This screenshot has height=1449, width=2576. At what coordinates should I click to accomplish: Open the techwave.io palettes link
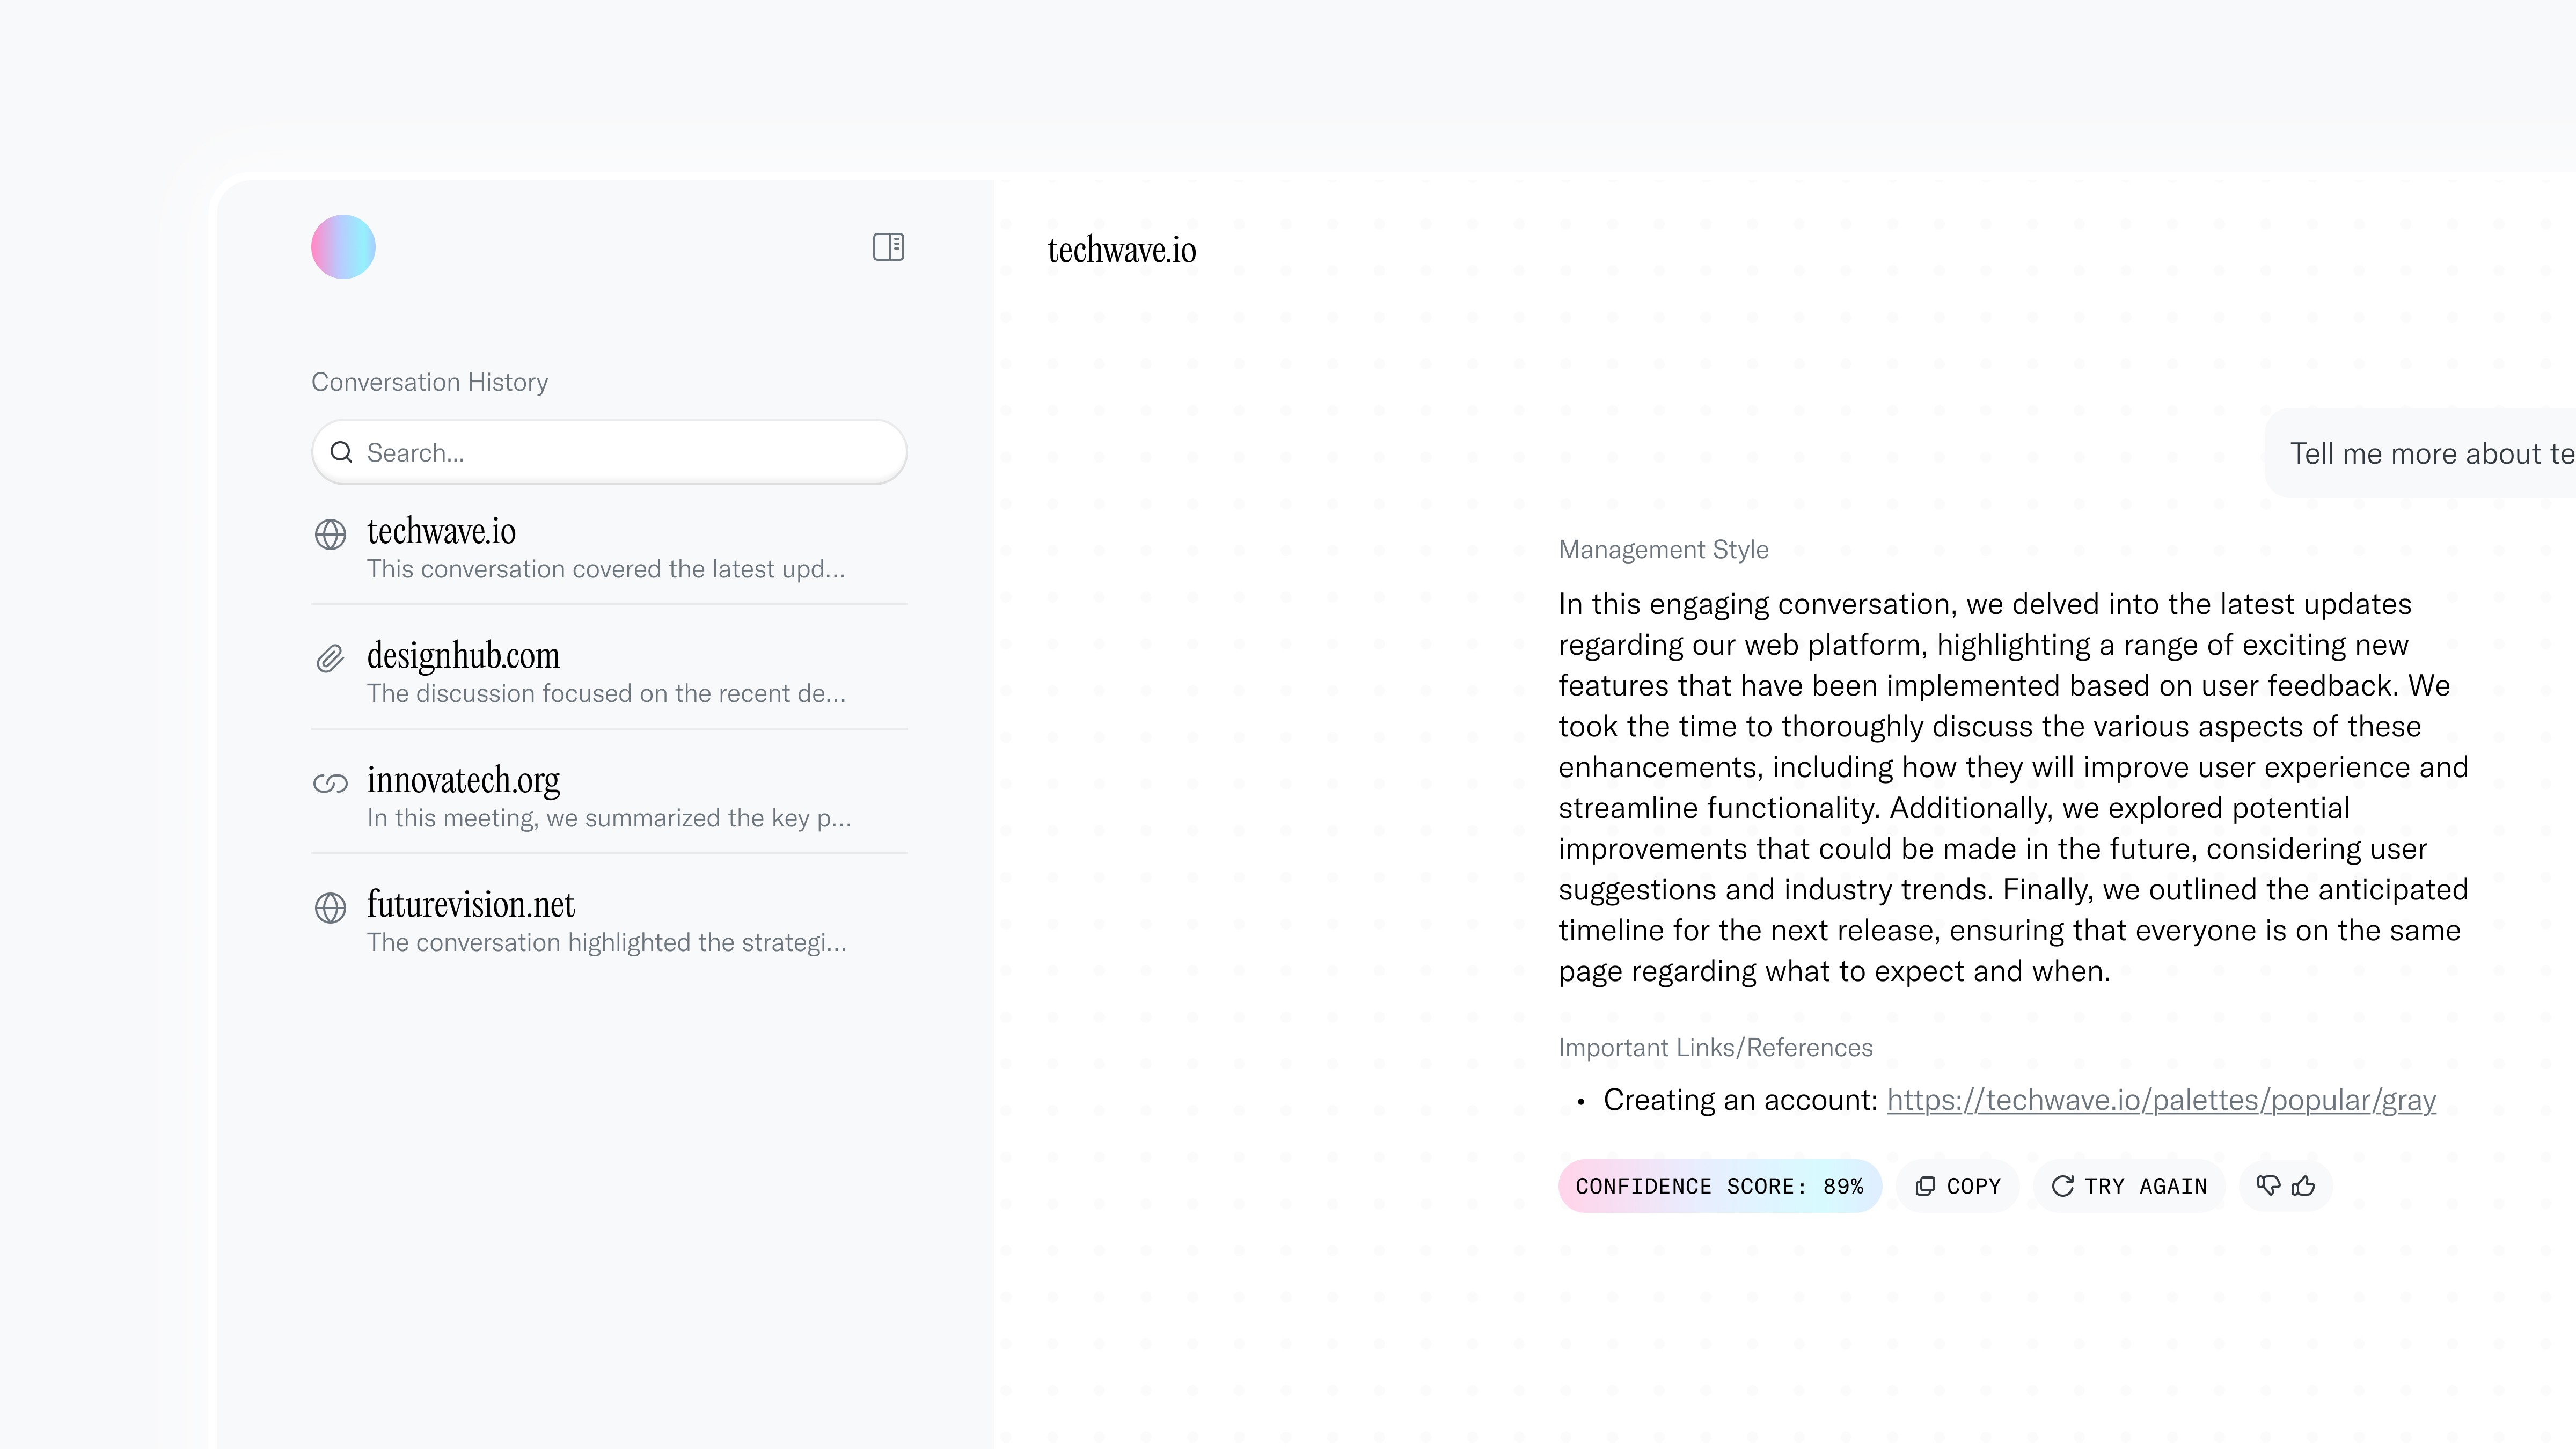tap(2160, 1100)
